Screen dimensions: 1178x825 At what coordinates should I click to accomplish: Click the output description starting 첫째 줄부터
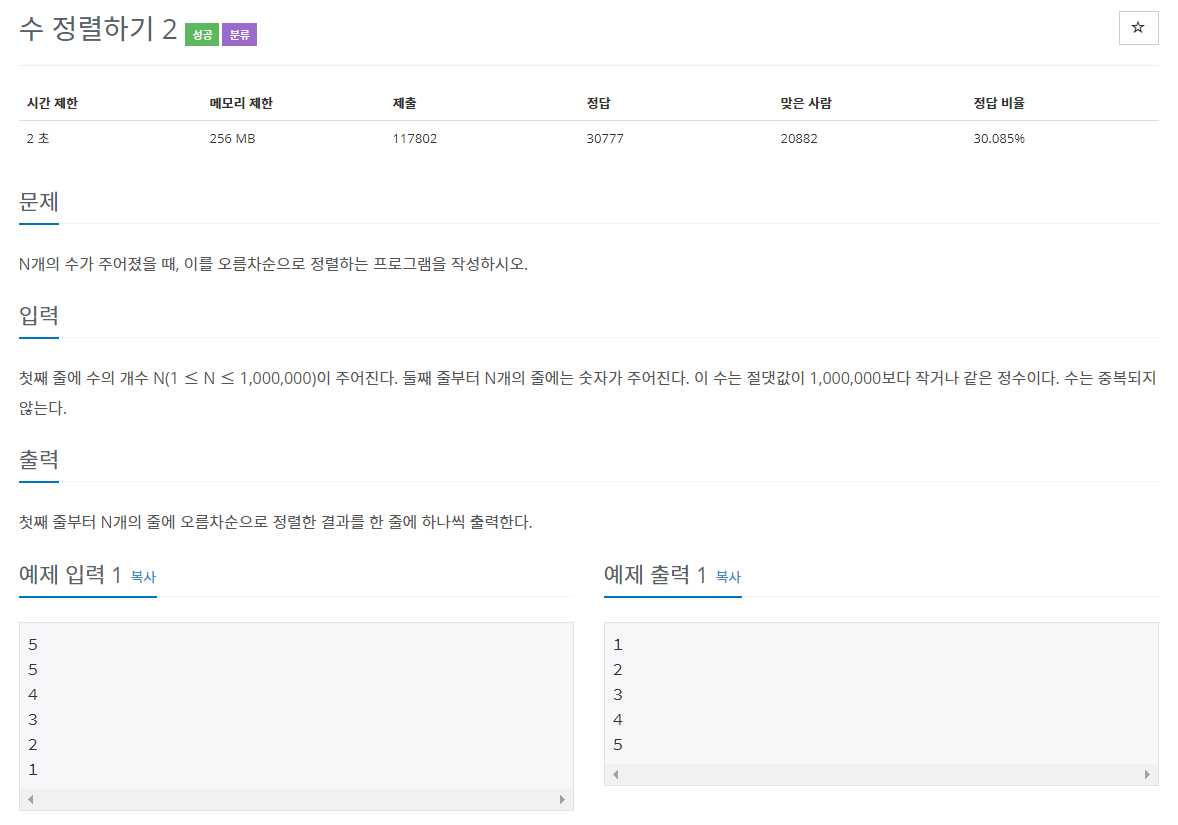pos(276,521)
